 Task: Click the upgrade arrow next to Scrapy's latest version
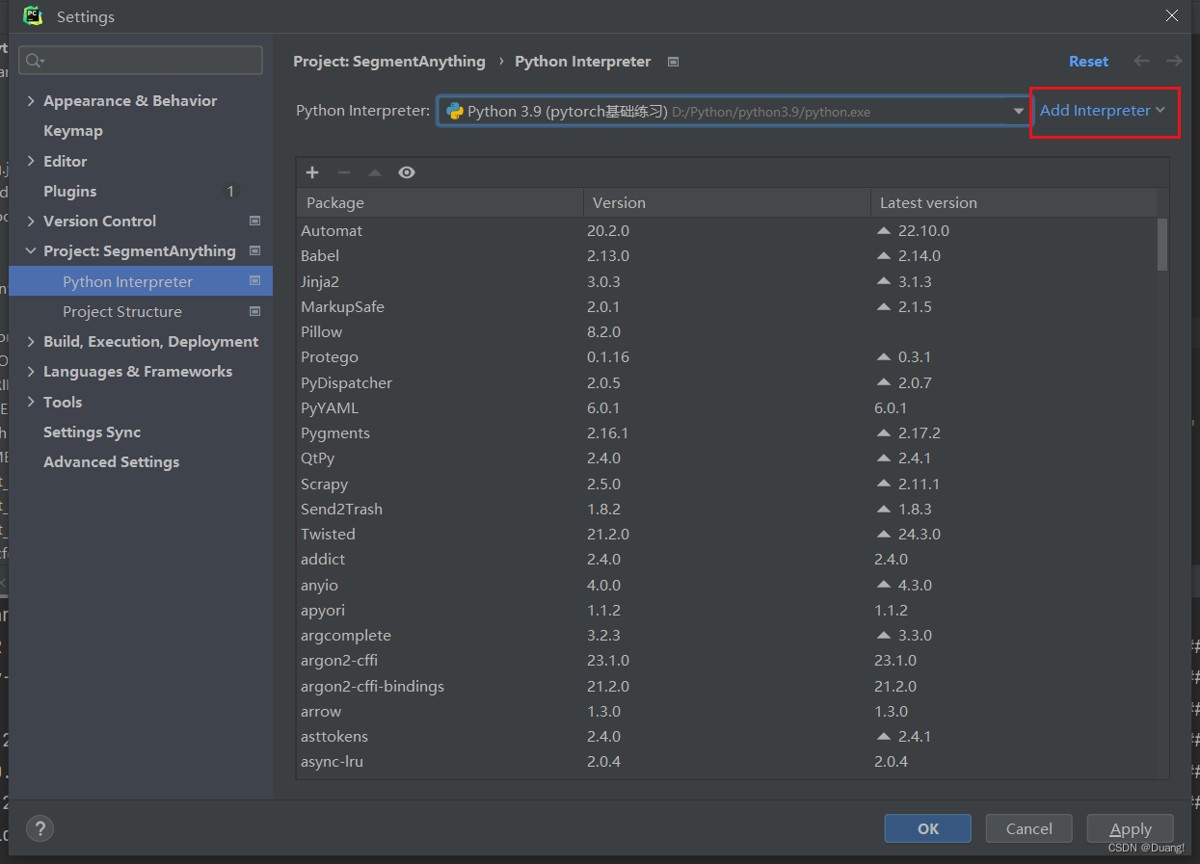pyautogui.click(x=883, y=484)
